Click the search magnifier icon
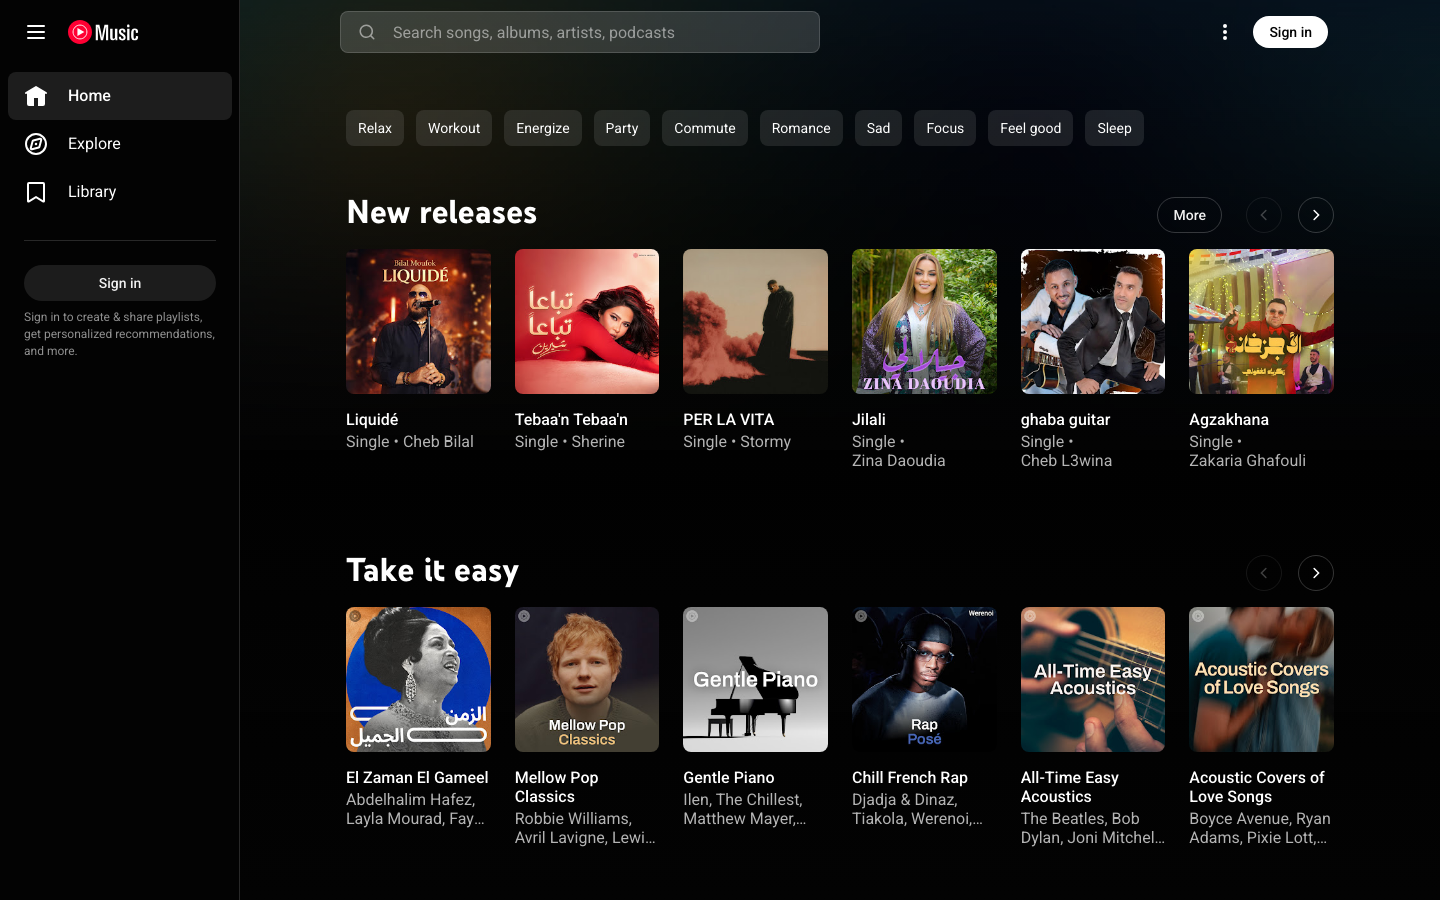This screenshot has width=1440, height=900. (x=367, y=32)
